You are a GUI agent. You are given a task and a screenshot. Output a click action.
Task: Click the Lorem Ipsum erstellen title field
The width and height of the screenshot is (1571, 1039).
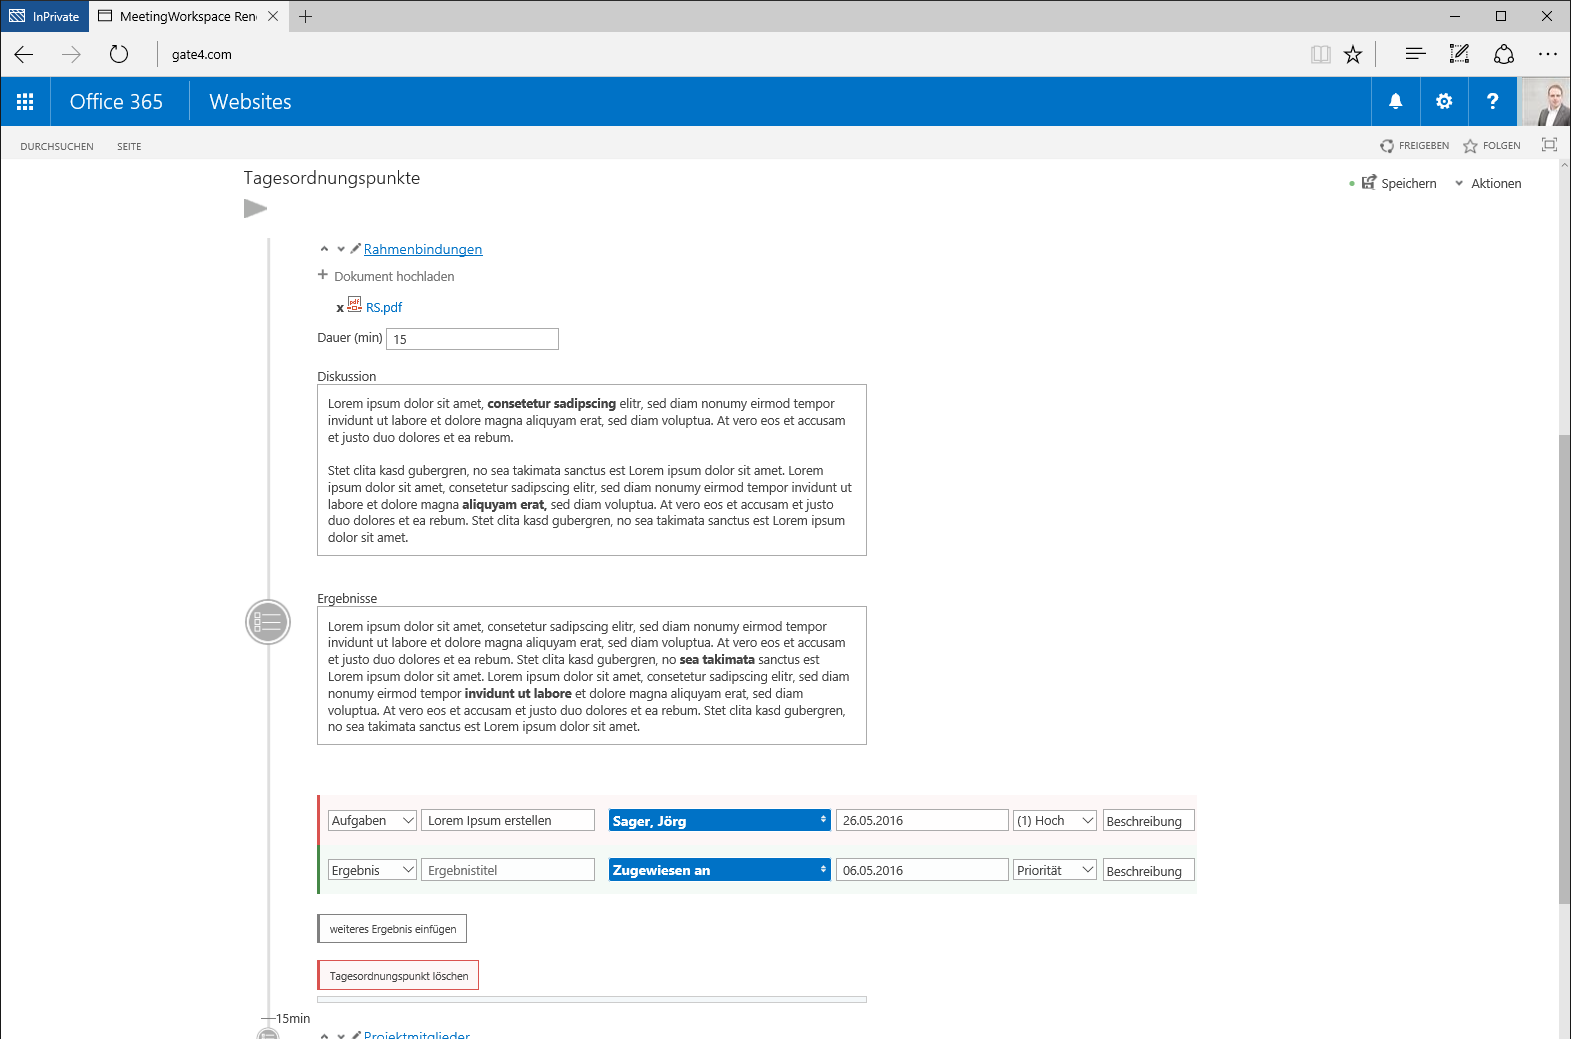(508, 820)
